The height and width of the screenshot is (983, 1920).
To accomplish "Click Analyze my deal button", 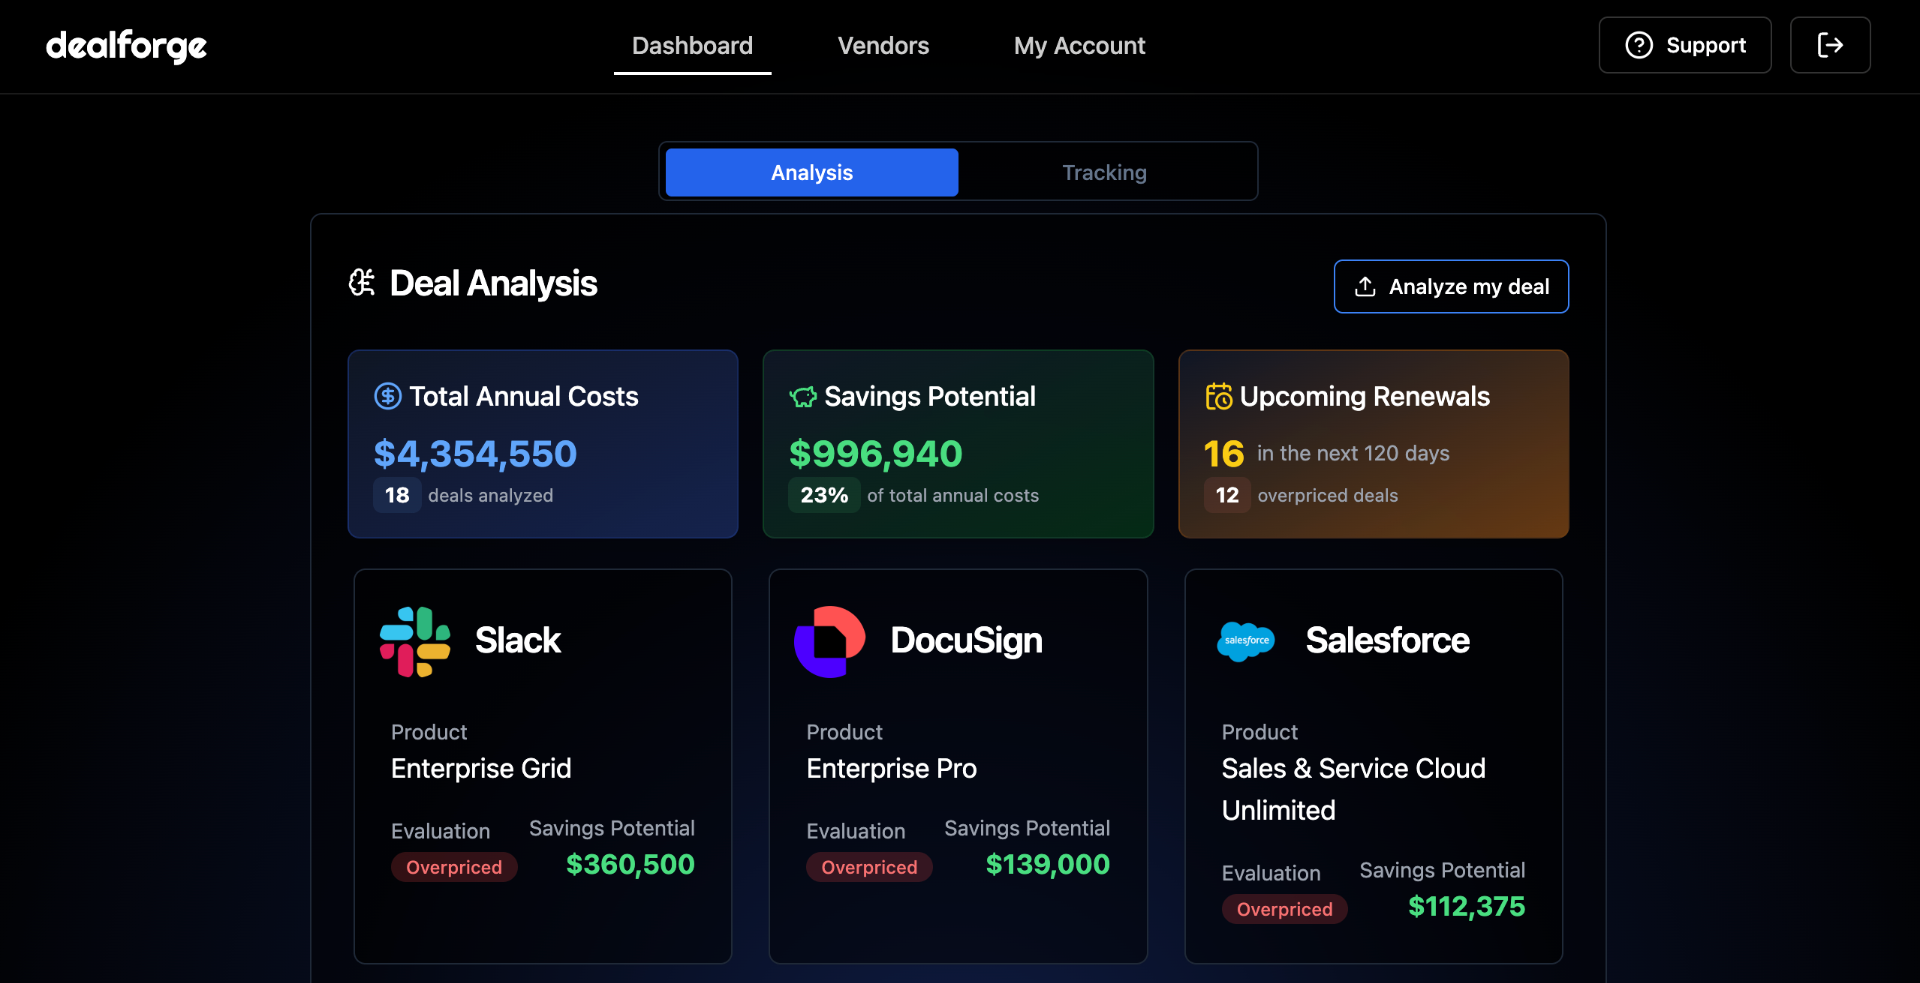I will [x=1451, y=287].
